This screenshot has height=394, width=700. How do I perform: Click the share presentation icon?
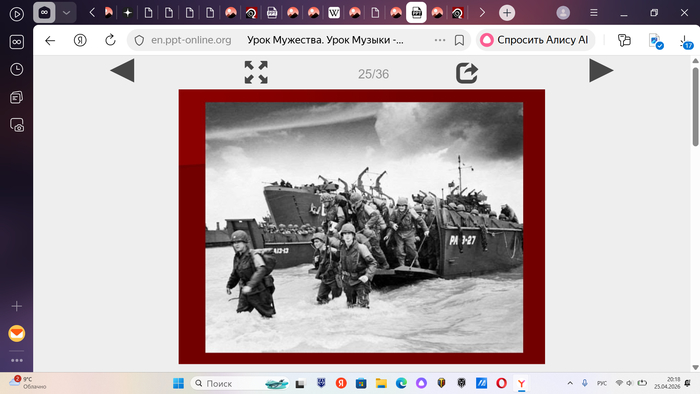pyautogui.click(x=467, y=73)
